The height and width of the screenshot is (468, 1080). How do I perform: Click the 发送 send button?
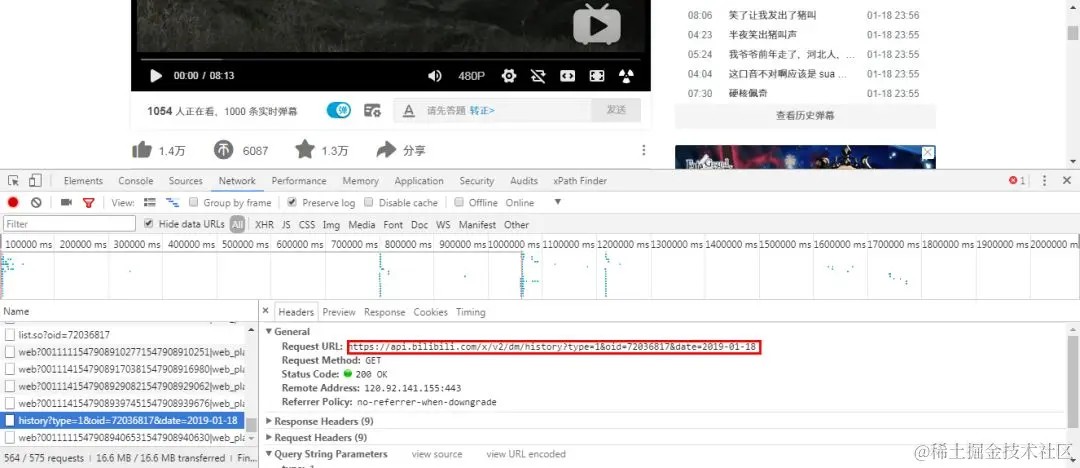tap(616, 110)
